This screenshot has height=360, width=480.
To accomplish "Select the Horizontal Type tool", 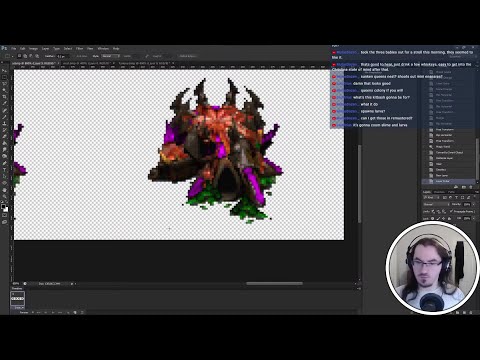I will coord(5,170).
